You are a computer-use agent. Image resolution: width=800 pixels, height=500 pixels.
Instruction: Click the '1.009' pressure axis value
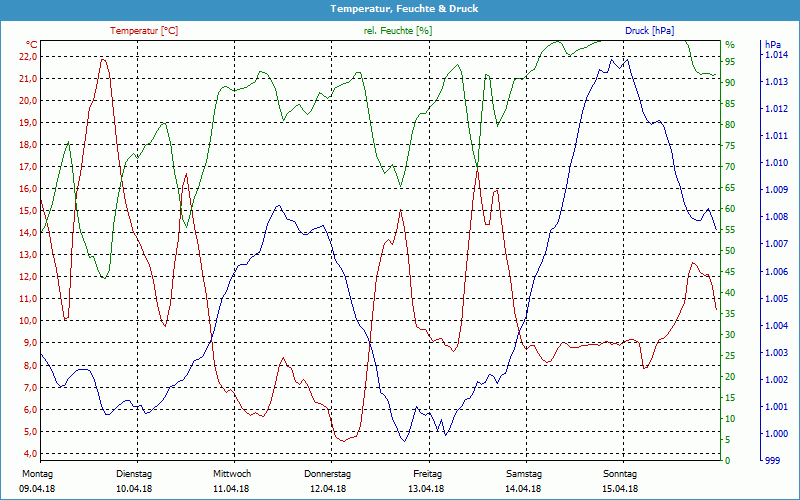pos(776,190)
